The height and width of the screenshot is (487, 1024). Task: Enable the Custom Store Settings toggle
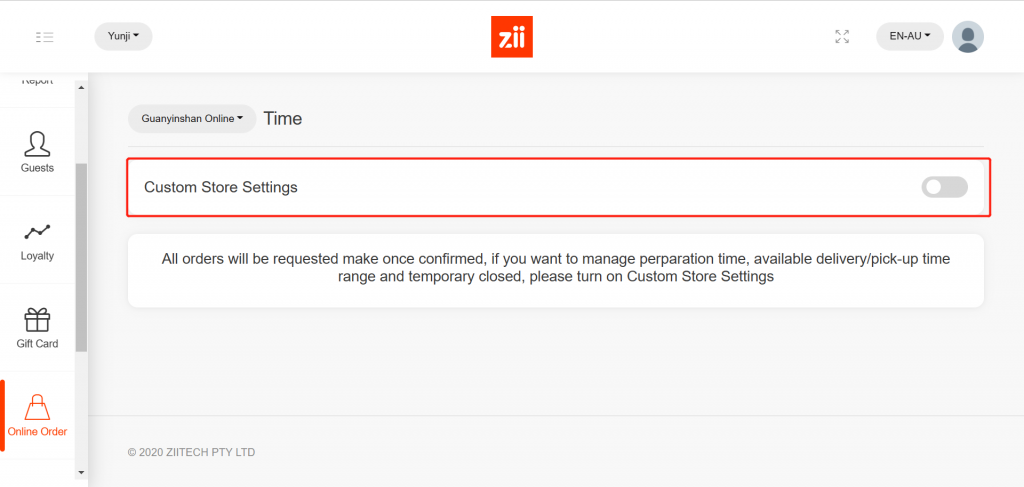pos(944,187)
